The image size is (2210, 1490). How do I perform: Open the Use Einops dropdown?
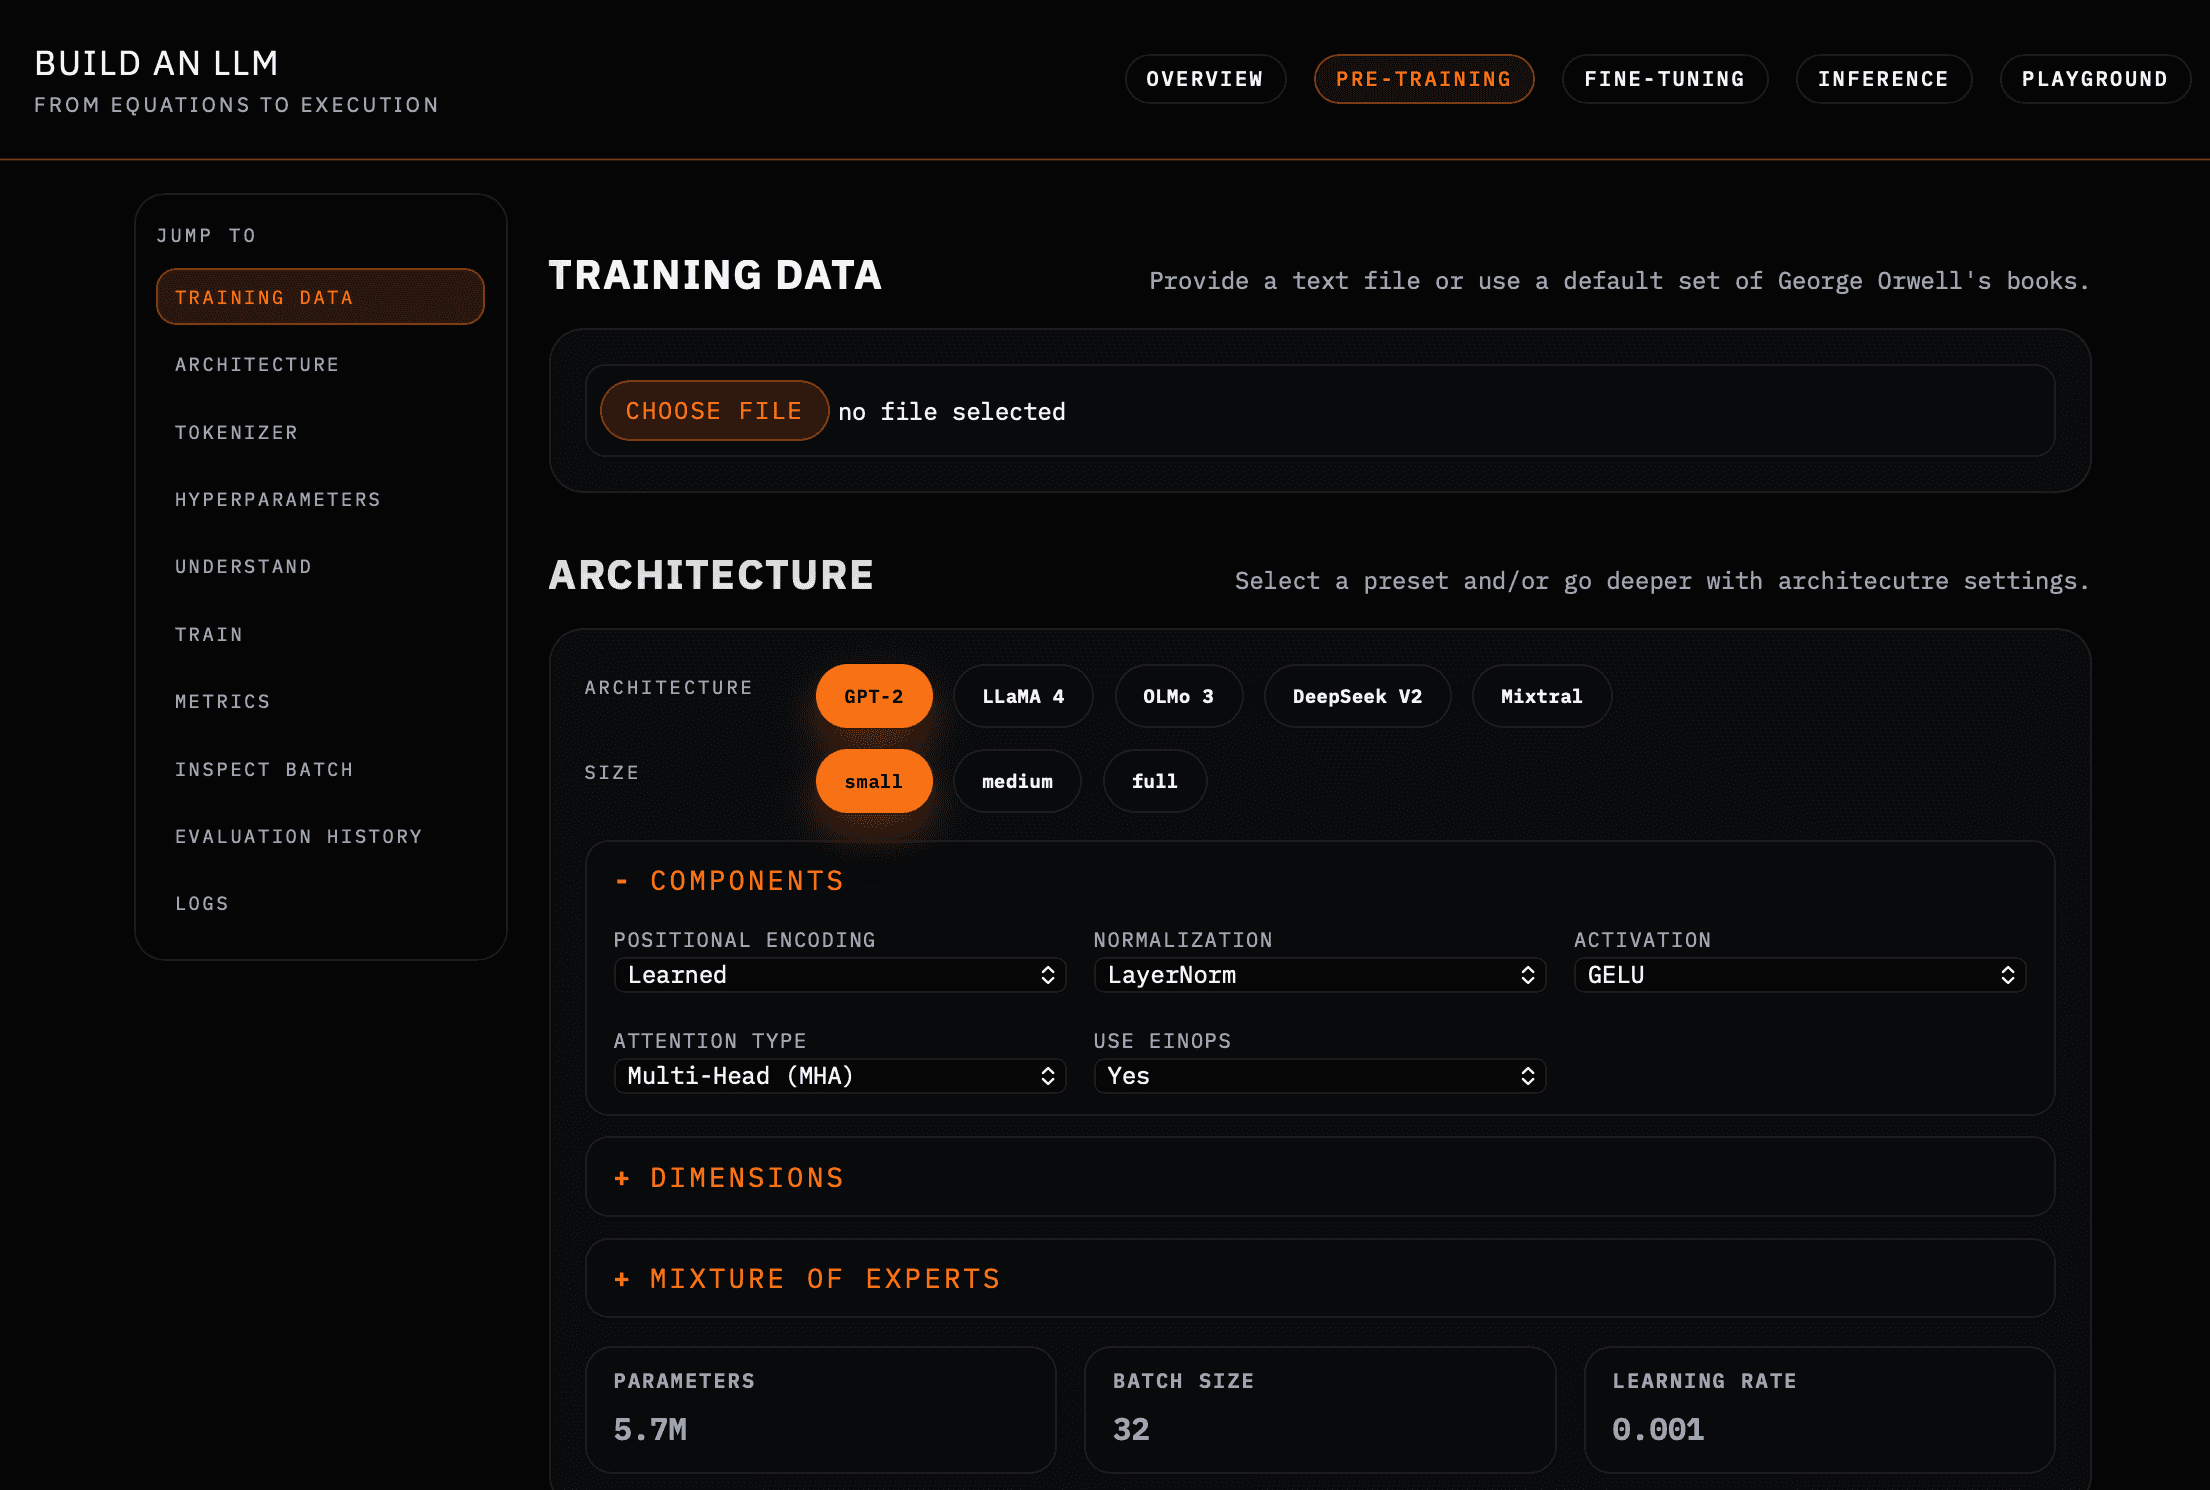coord(1319,1076)
